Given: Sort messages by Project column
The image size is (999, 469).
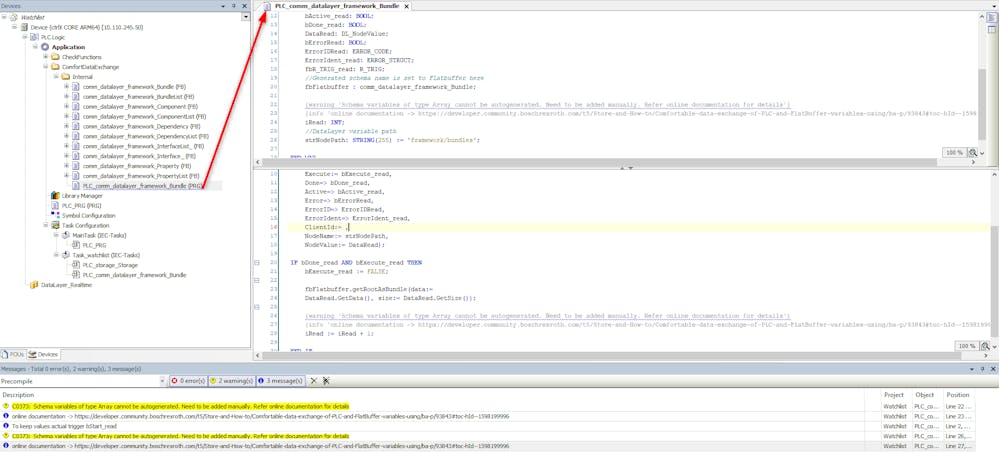Looking at the screenshot, I should coord(895,395).
